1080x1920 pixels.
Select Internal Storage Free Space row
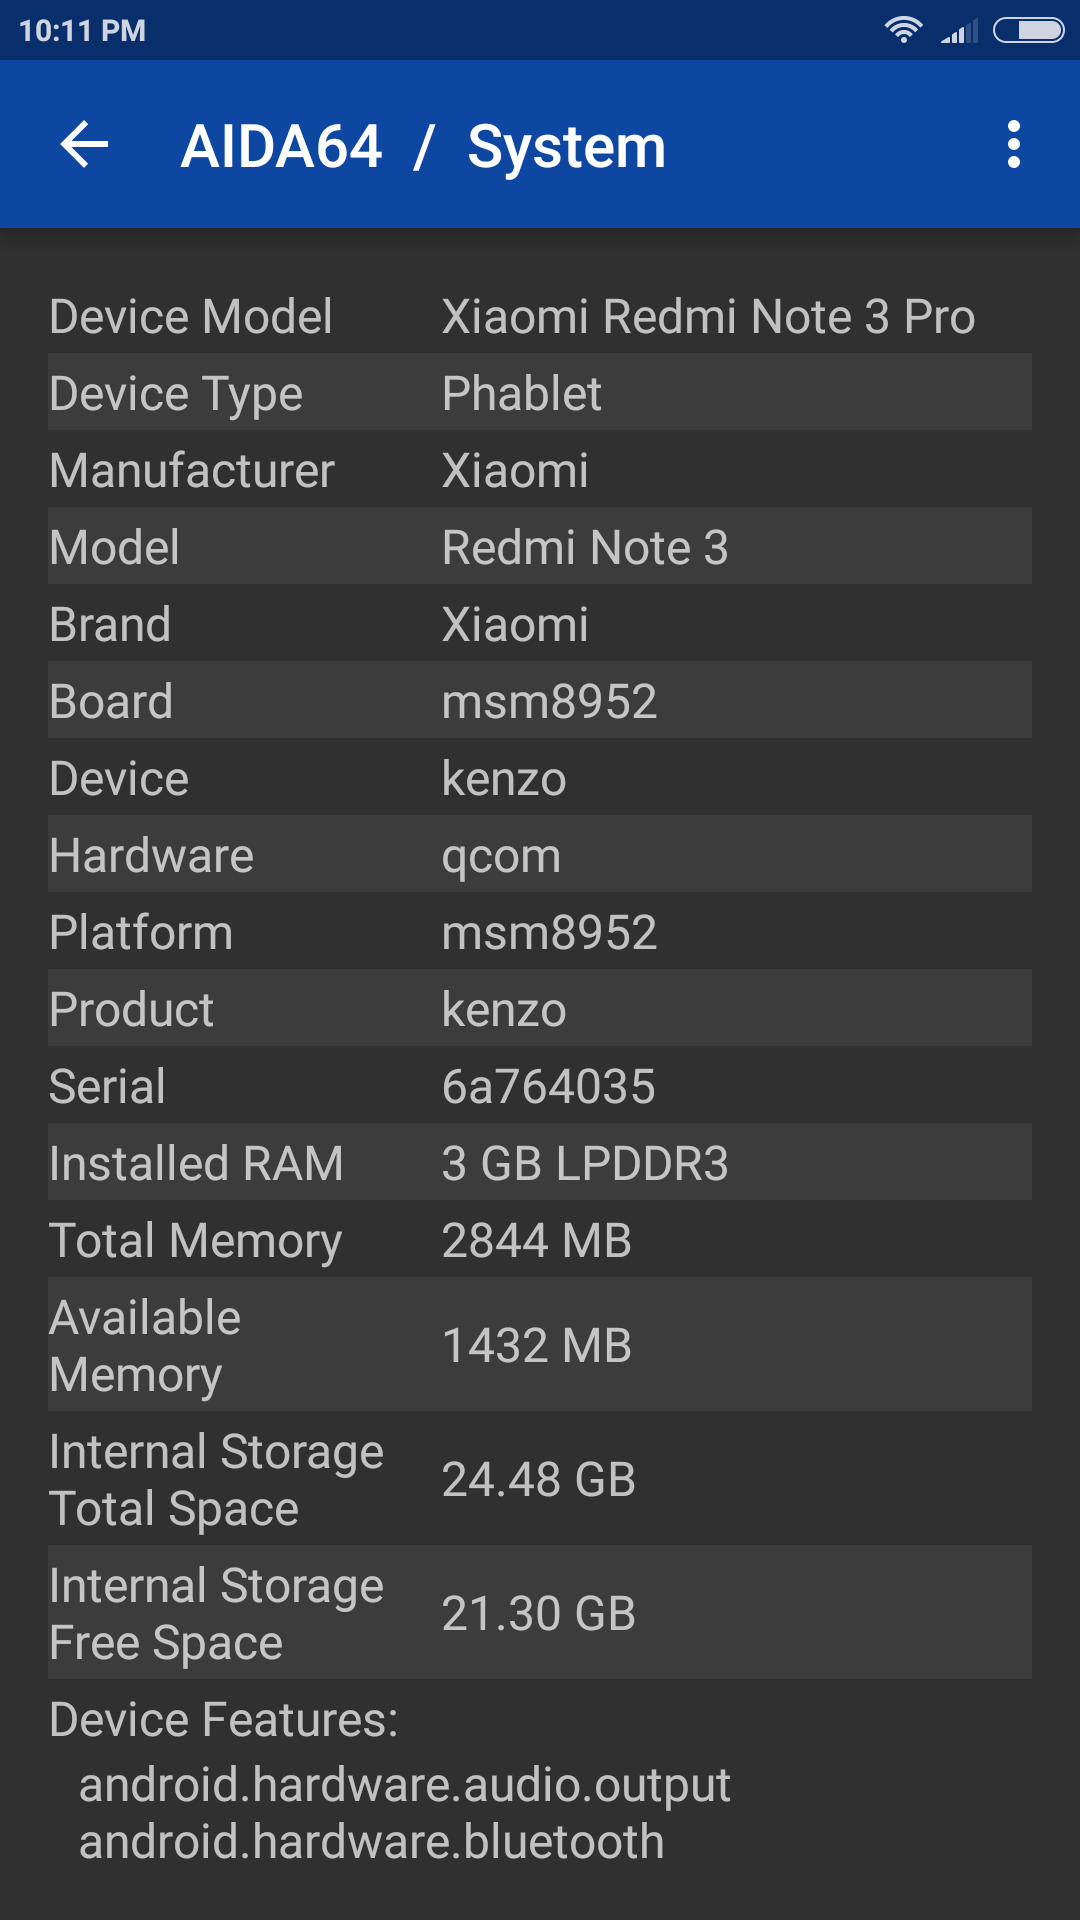(x=540, y=1613)
